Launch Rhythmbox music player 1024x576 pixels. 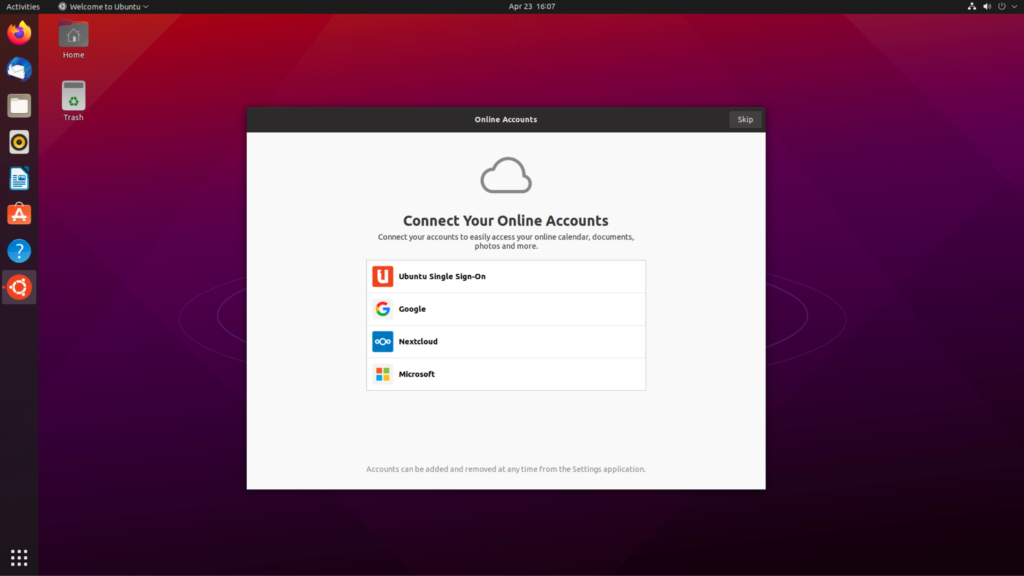(x=19, y=142)
